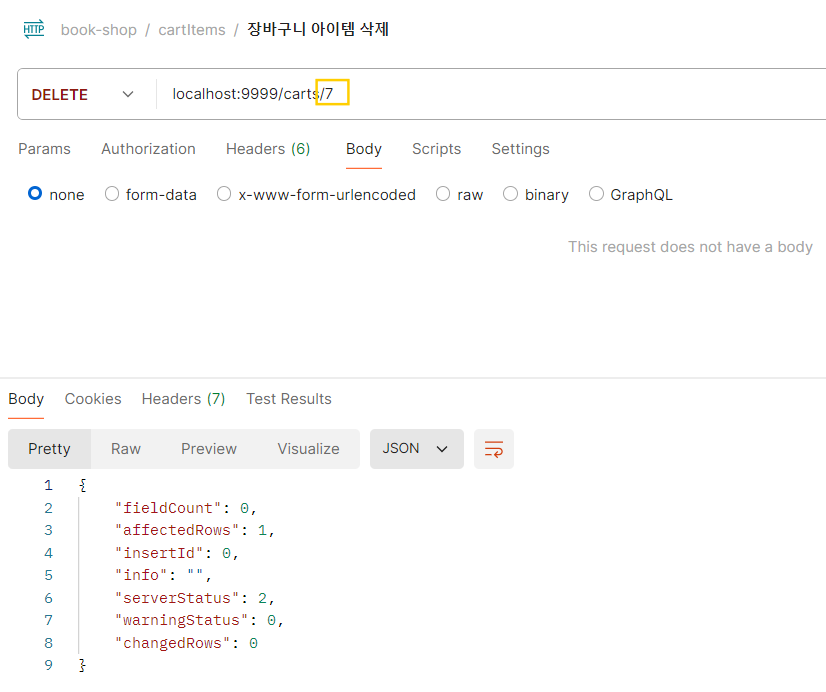Open the Authorization tab

[149, 149]
